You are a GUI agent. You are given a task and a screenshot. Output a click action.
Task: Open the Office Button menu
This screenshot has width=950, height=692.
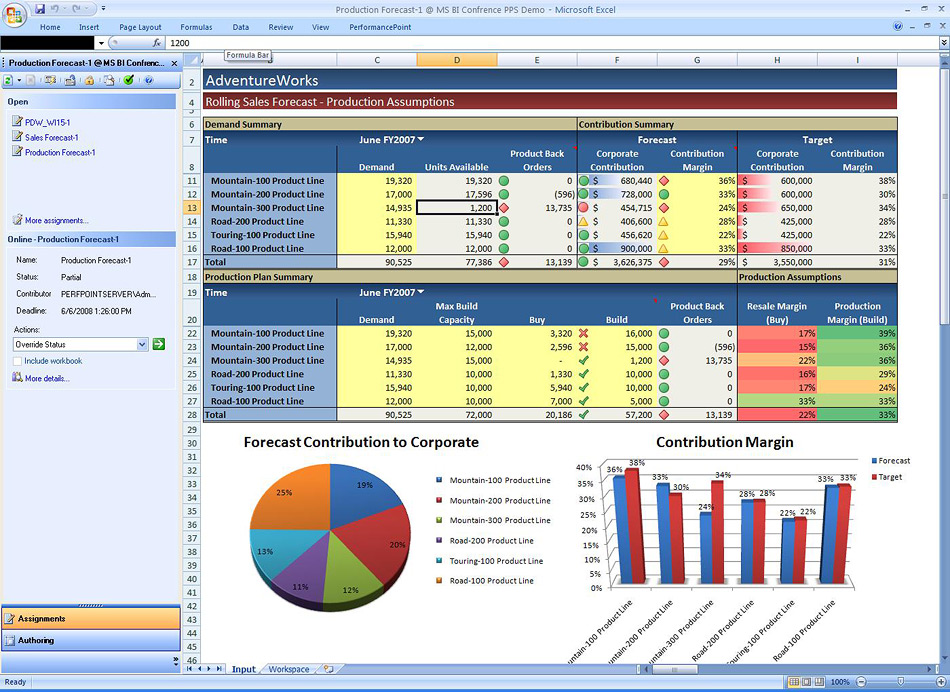tap(14, 15)
